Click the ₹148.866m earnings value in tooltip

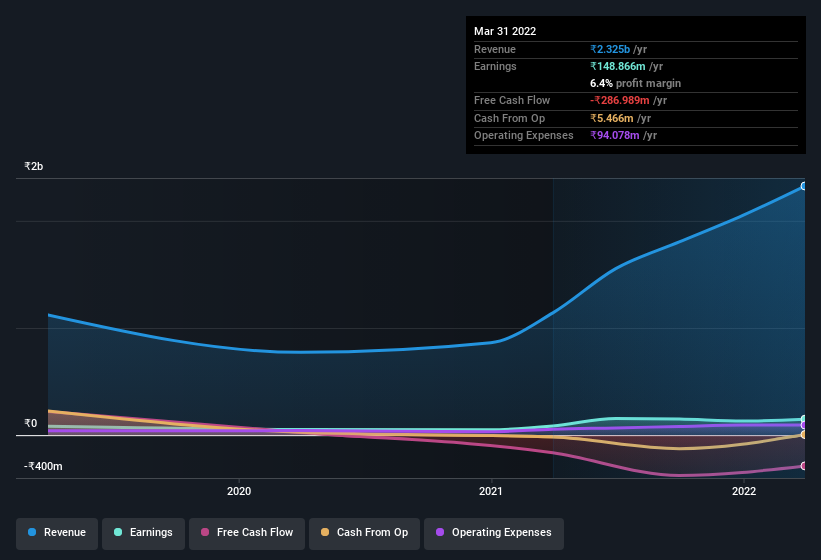click(618, 66)
